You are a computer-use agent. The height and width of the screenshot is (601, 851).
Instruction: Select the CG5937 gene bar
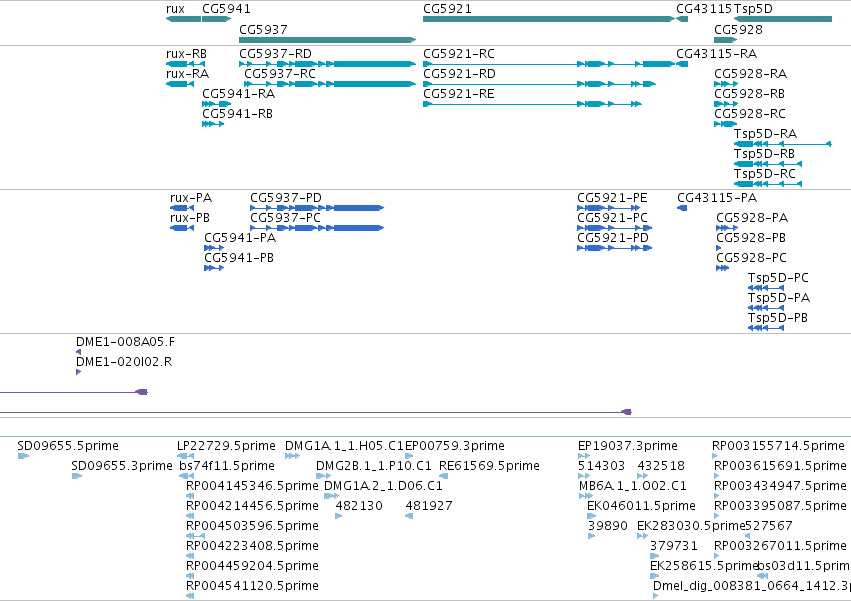tap(327, 40)
